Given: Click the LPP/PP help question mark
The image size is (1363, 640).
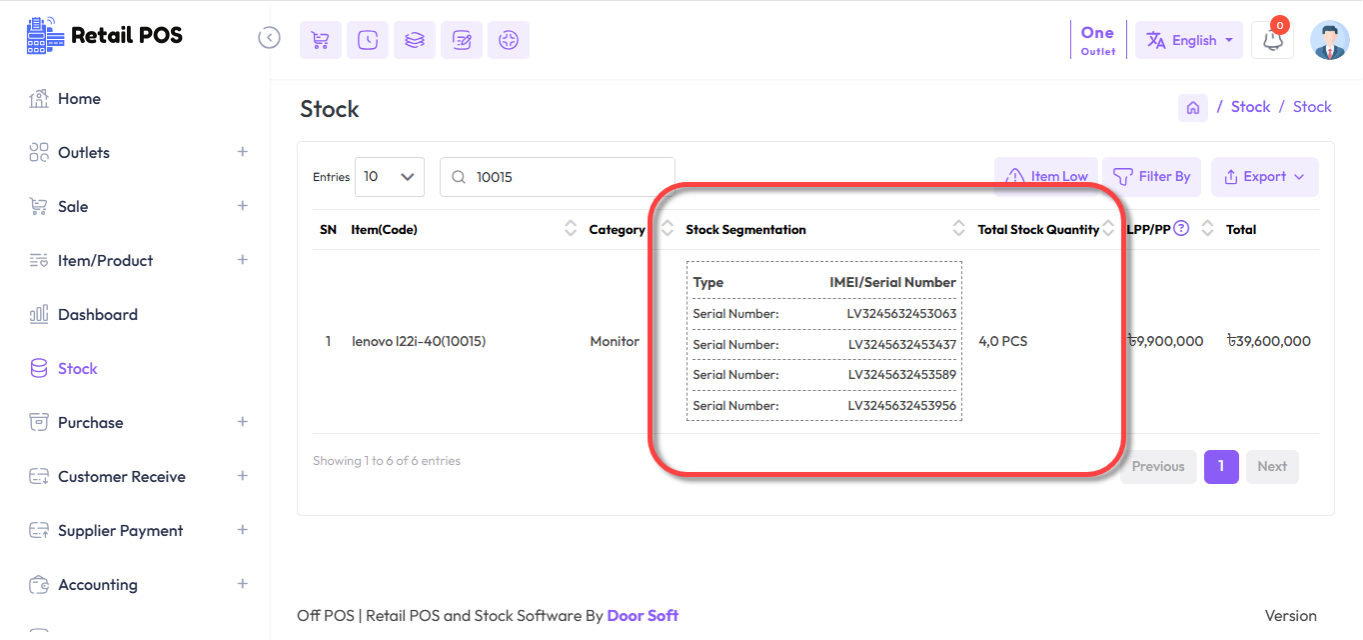Looking at the screenshot, I should tap(1181, 229).
